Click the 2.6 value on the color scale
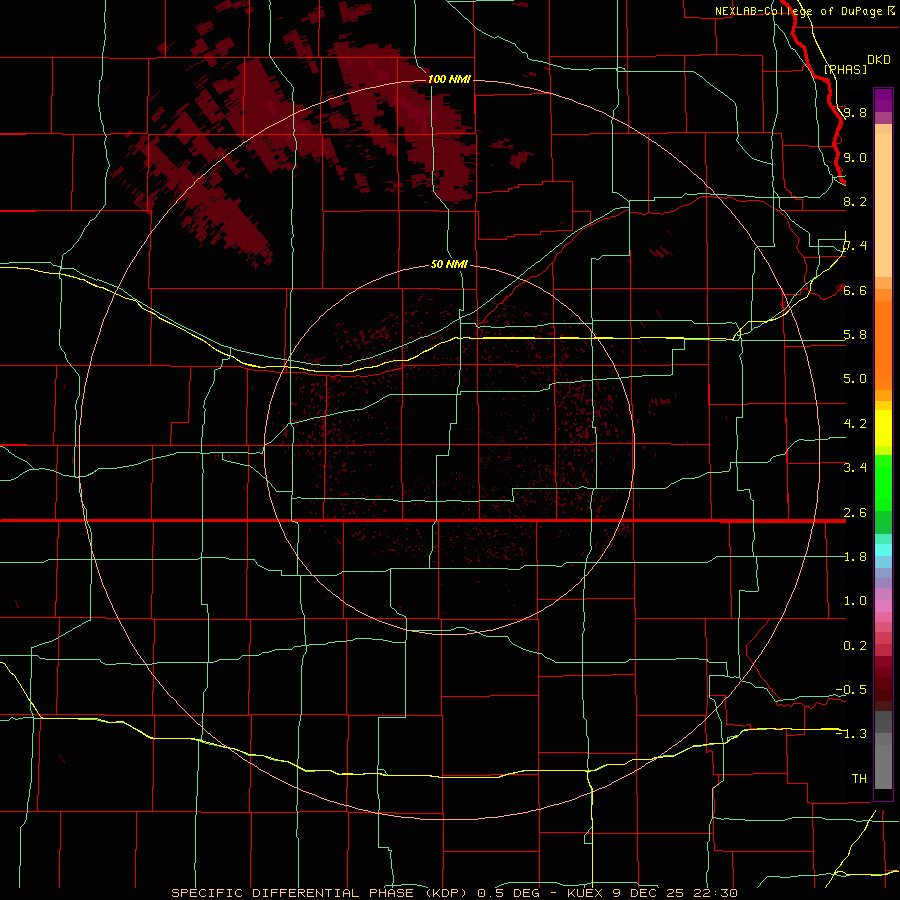This screenshot has width=900, height=900. (855, 513)
